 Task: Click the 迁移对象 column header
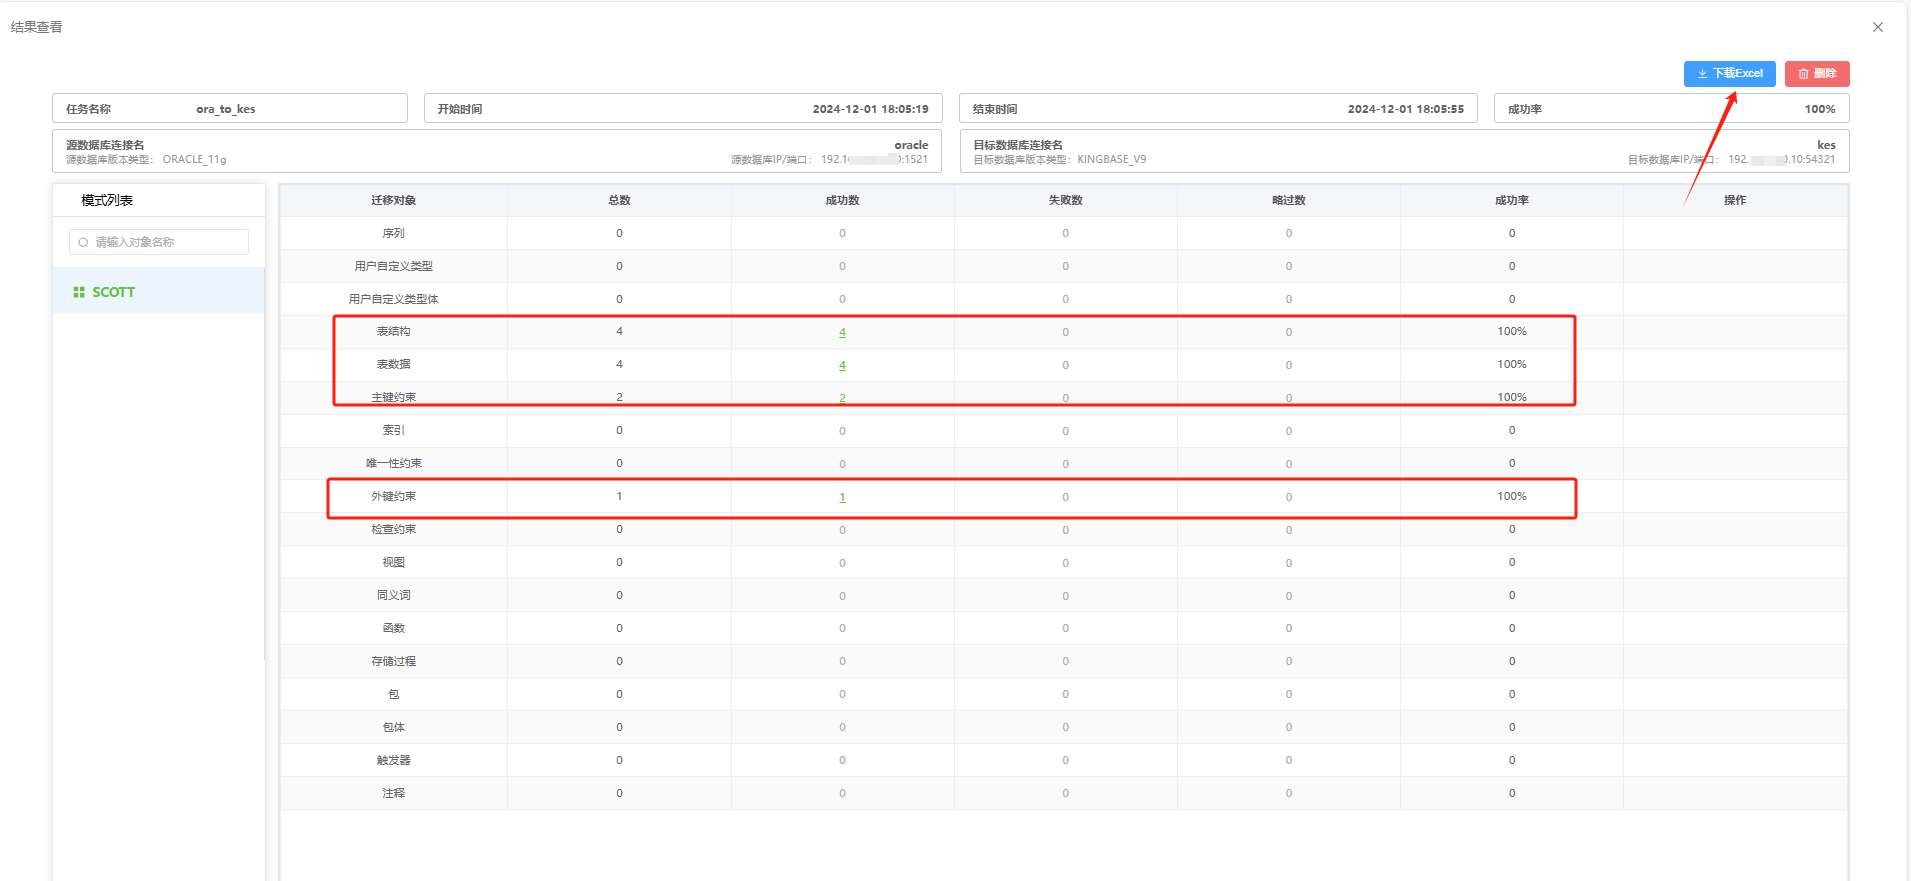394,200
